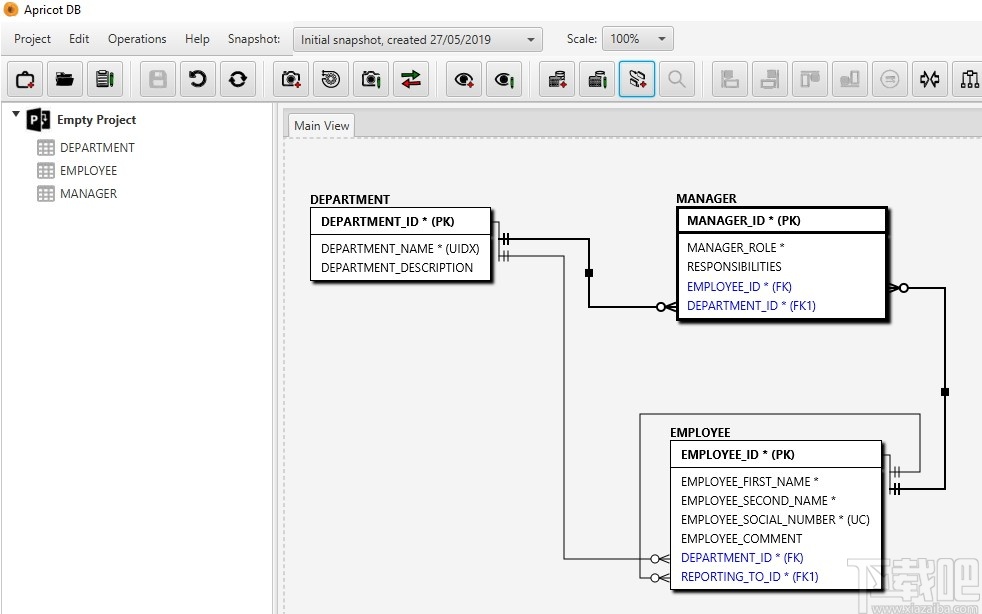Click the New Snapshot camera icon

click(x=291, y=79)
